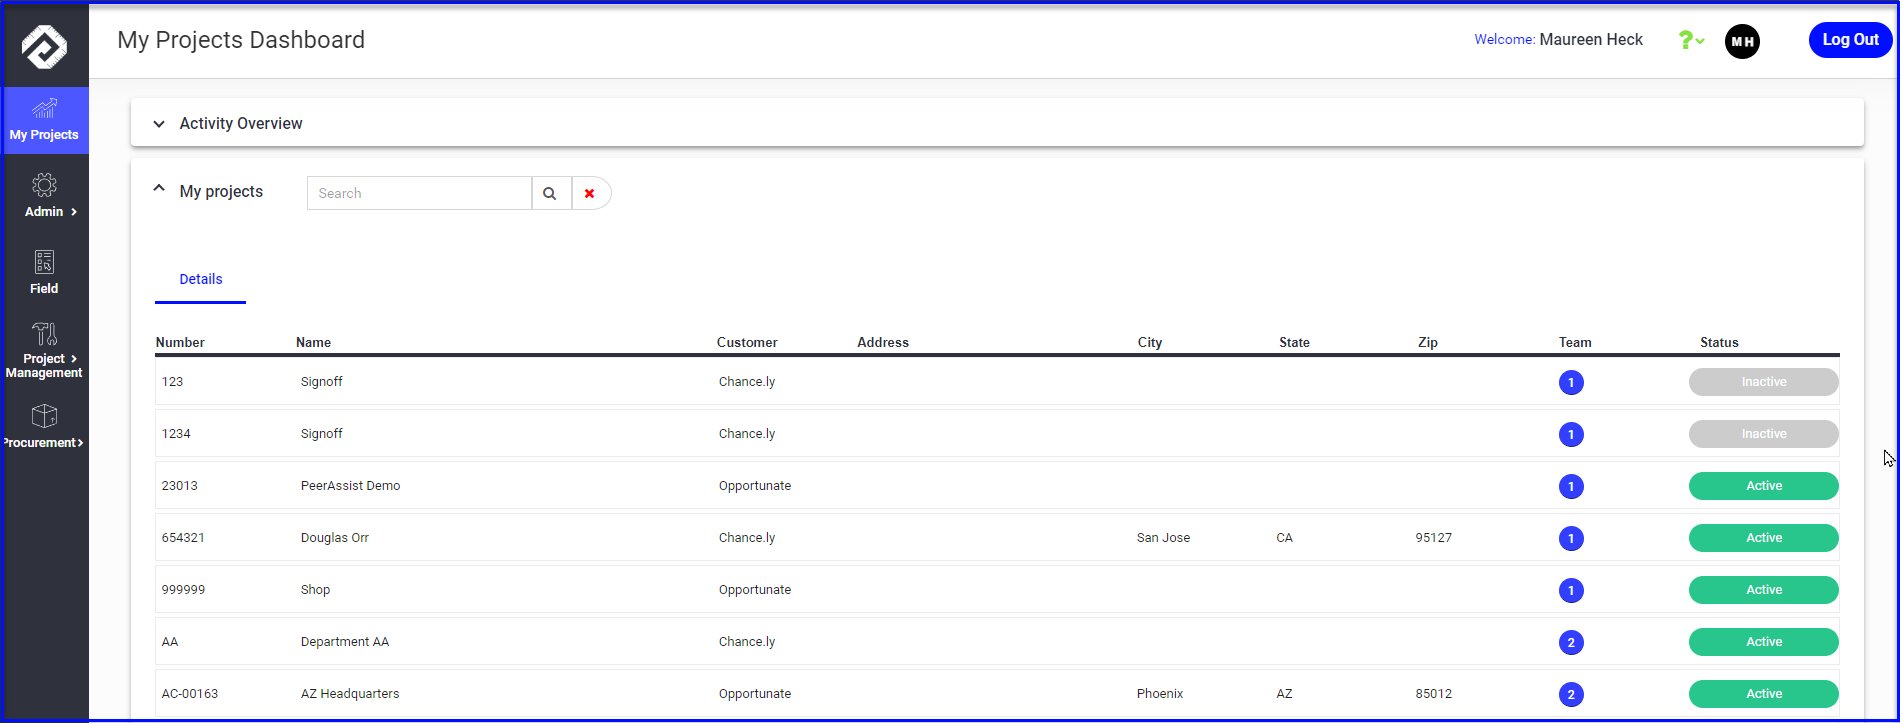Click team badge for AZ Headquarters
This screenshot has height=723, width=1900.
[x=1571, y=694]
